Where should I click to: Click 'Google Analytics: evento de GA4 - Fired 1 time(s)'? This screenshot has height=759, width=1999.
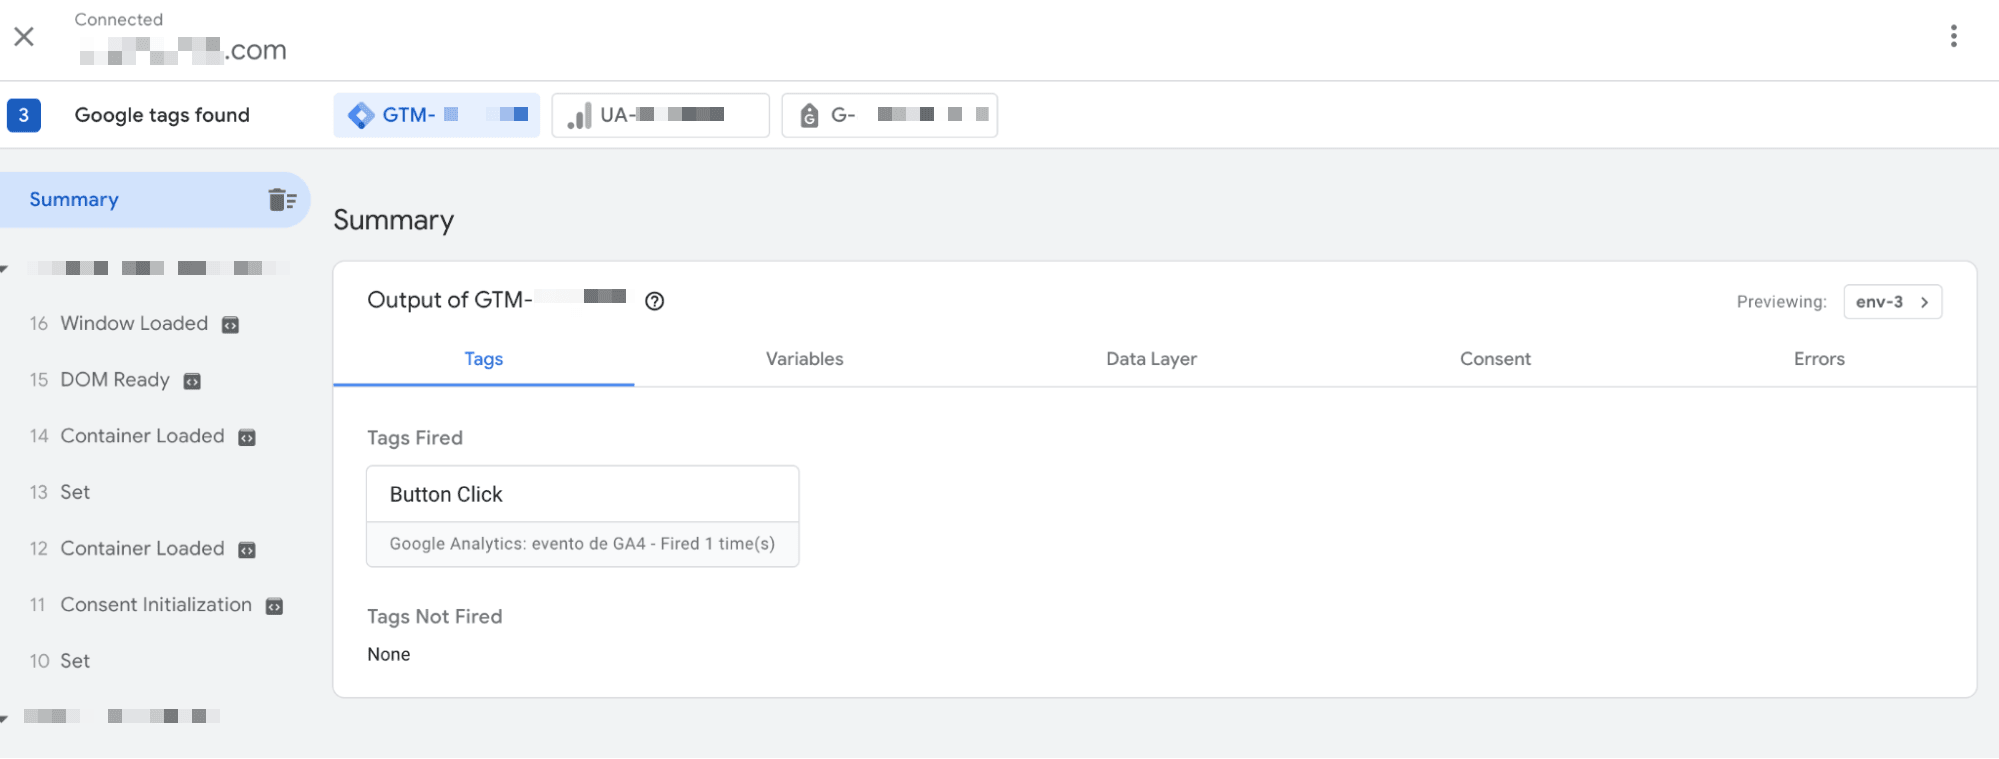pos(582,544)
